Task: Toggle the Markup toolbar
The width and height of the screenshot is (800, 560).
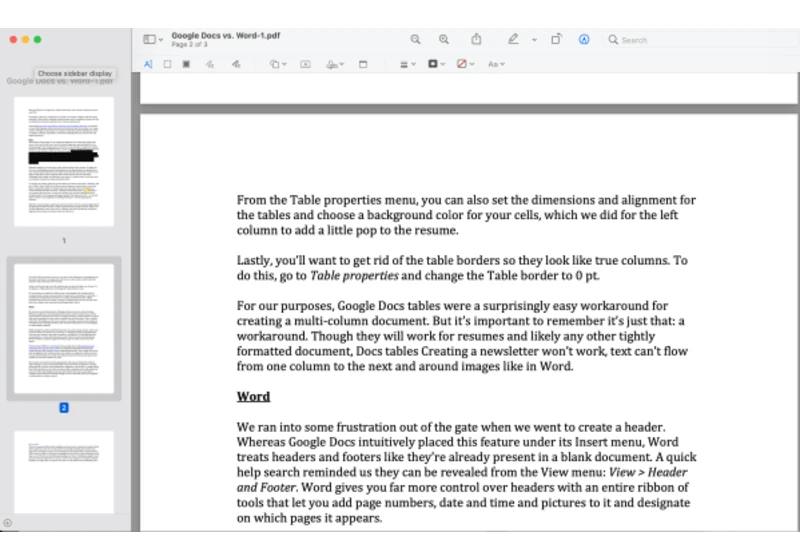Action: pos(584,39)
